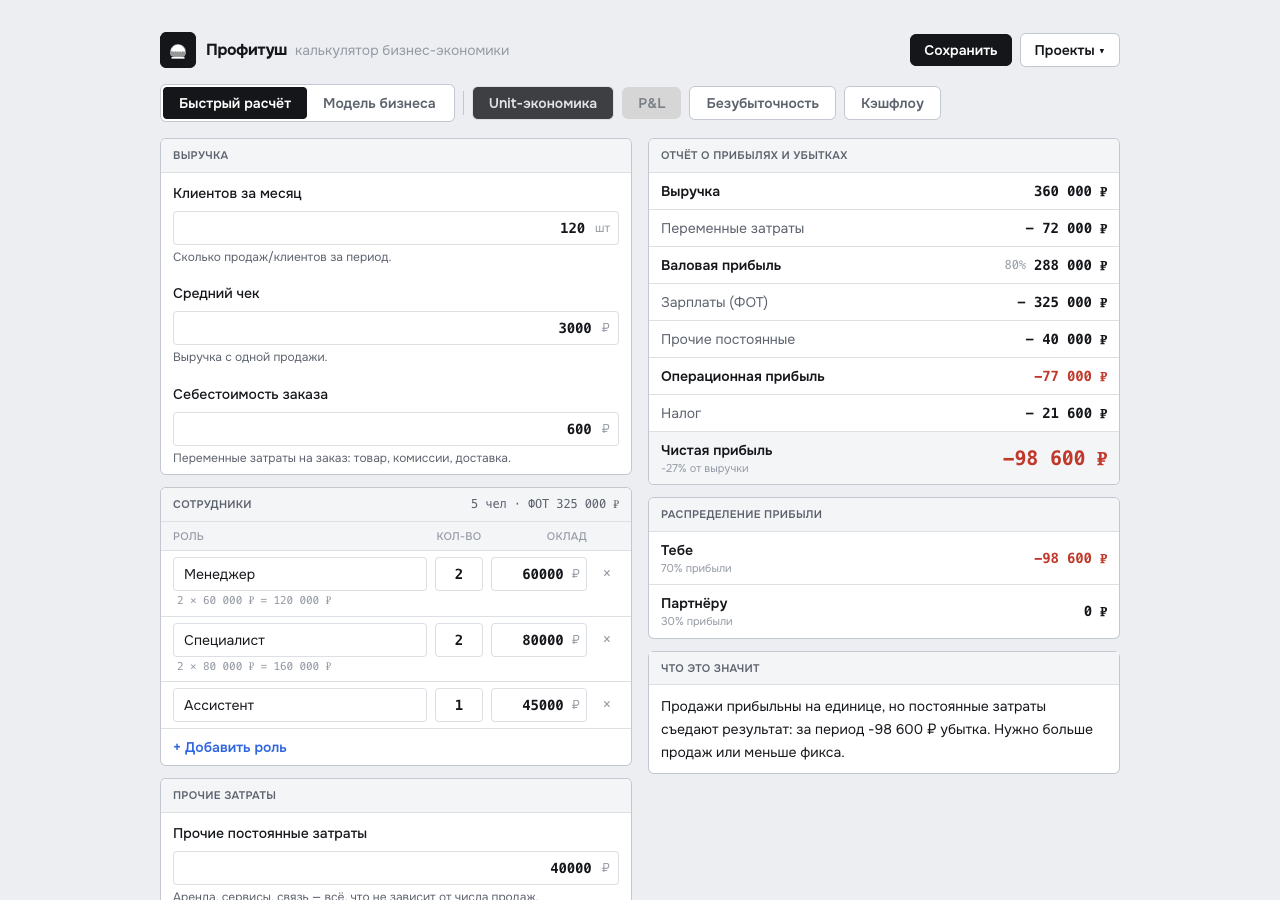Screen dimensions: 1280x900
Task: Click the Сохранить button
Action: point(960,50)
